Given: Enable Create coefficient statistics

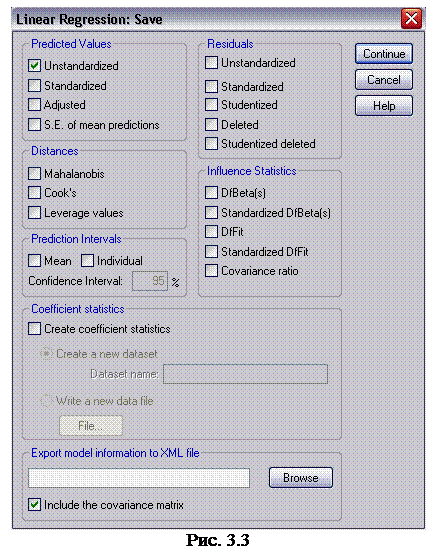Looking at the screenshot, I should pos(35,329).
